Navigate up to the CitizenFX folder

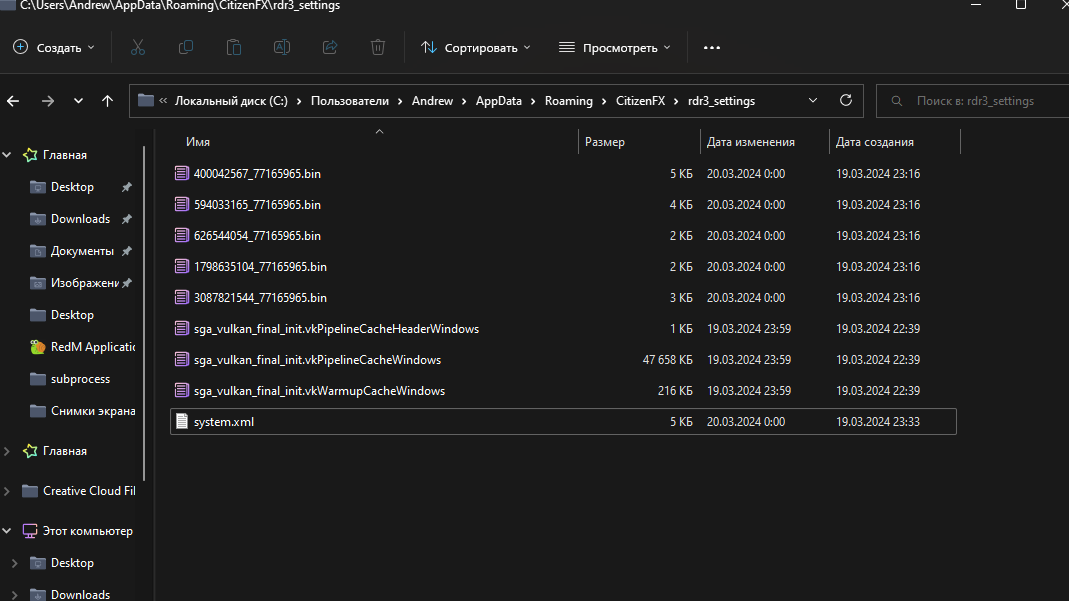point(107,100)
